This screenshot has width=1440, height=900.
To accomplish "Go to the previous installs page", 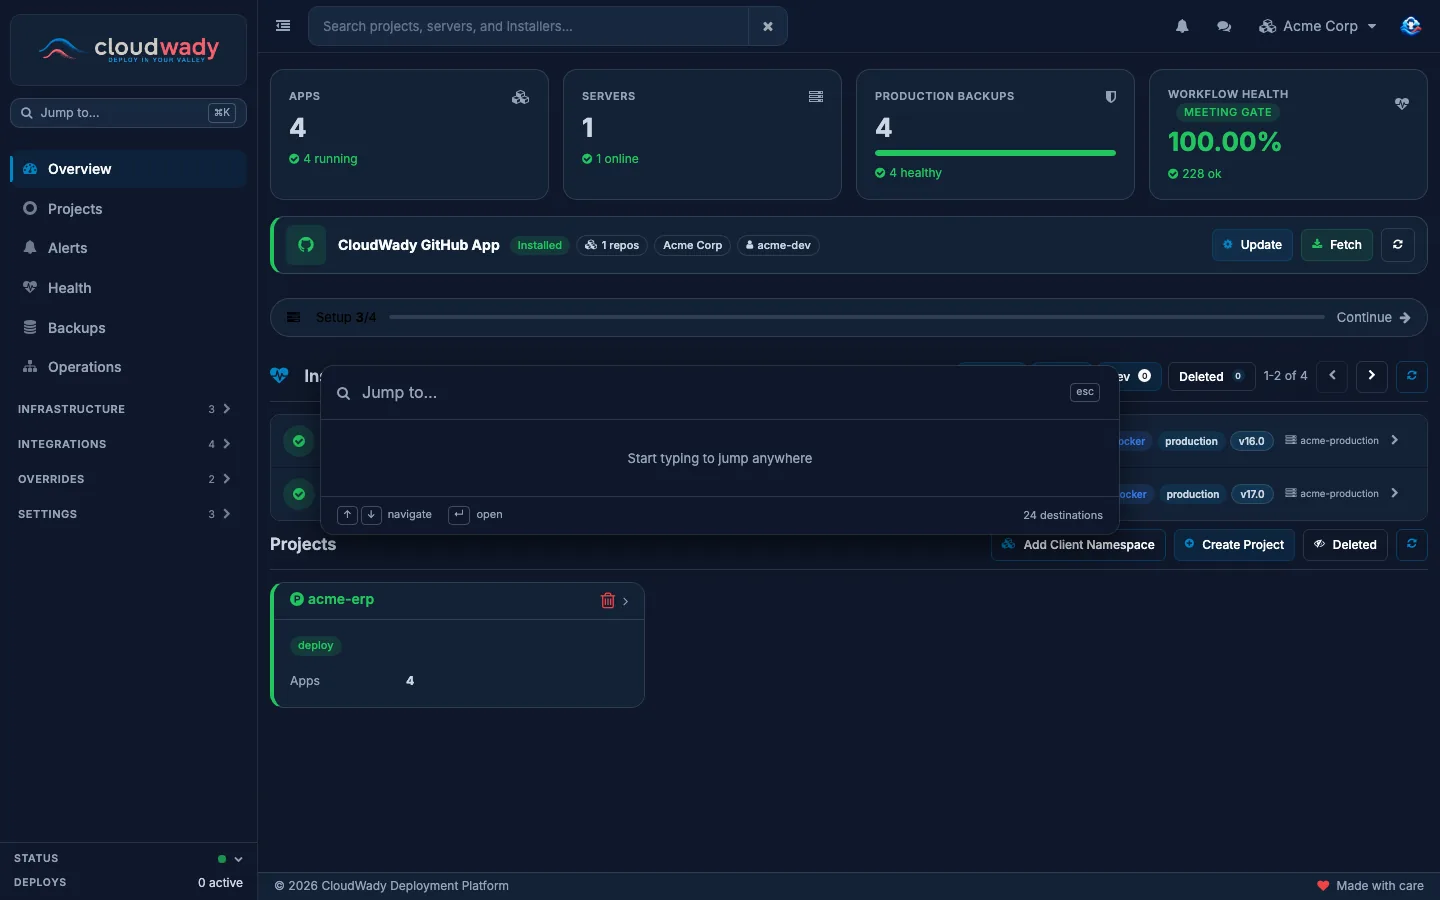I will (x=1332, y=376).
